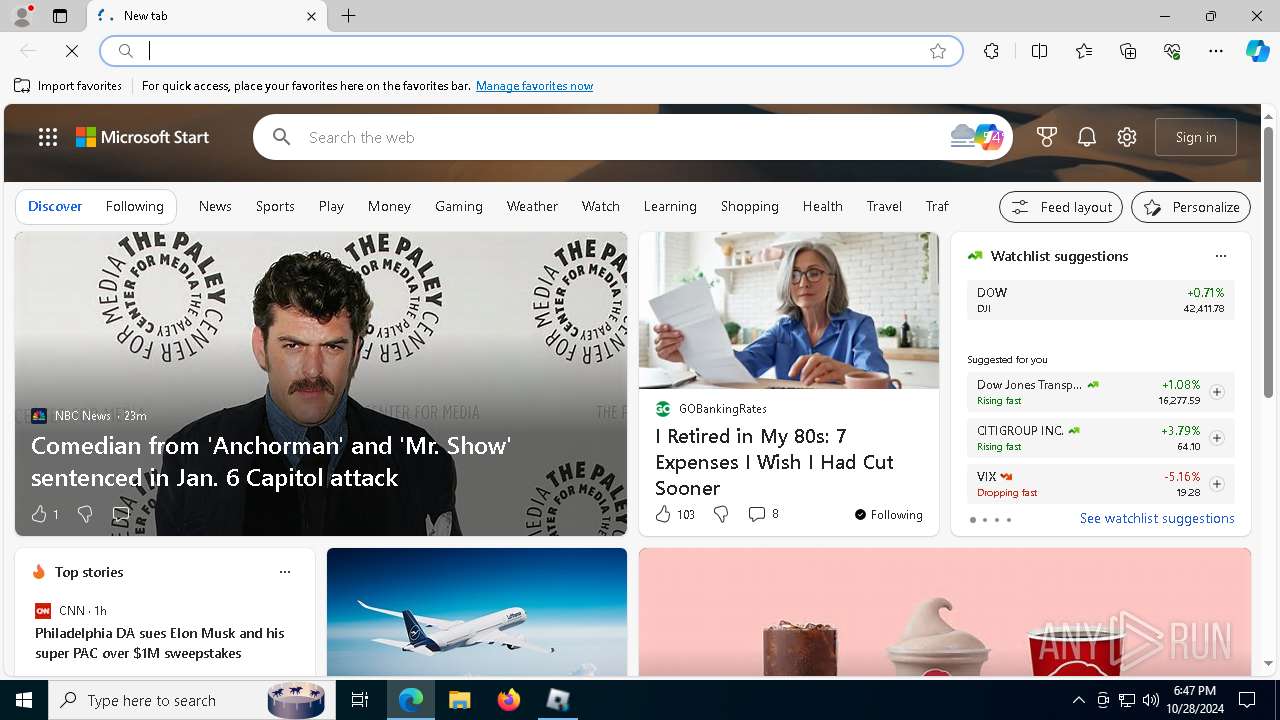The height and width of the screenshot is (720, 1280).
Task: Click taskbar Type here to search box
Action: click(190, 700)
